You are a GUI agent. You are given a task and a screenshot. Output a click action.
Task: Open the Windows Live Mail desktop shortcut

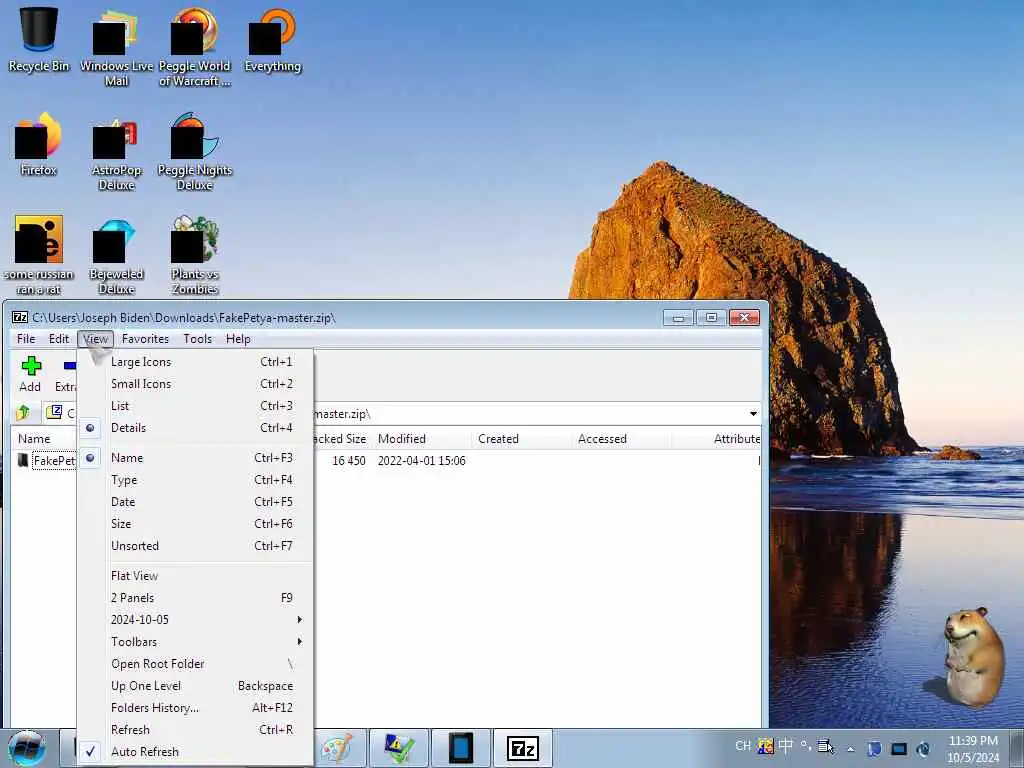116,47
